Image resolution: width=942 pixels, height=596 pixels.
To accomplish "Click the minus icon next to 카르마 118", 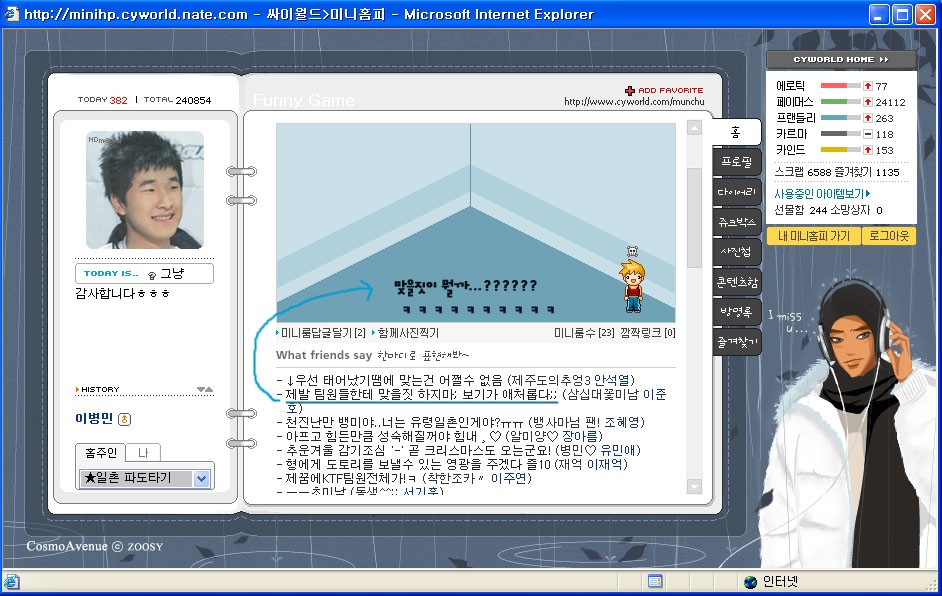I will [868, 134].
